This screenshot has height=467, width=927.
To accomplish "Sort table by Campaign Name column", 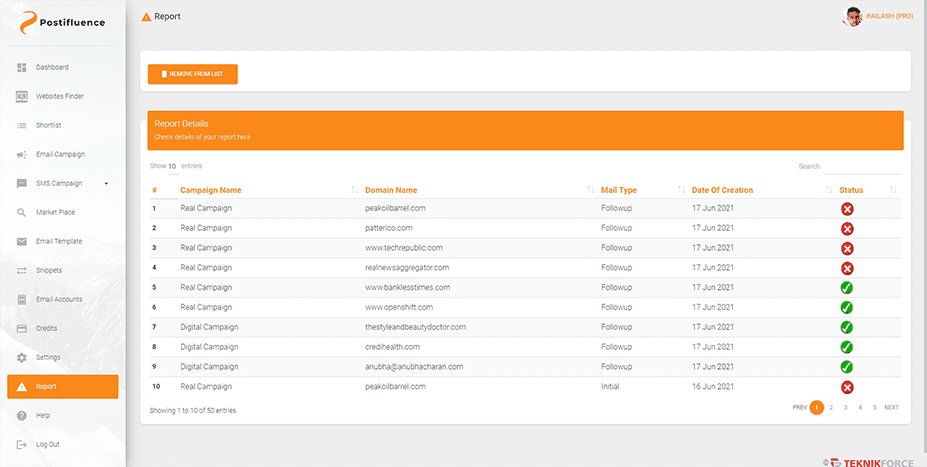I will [211, 190].
